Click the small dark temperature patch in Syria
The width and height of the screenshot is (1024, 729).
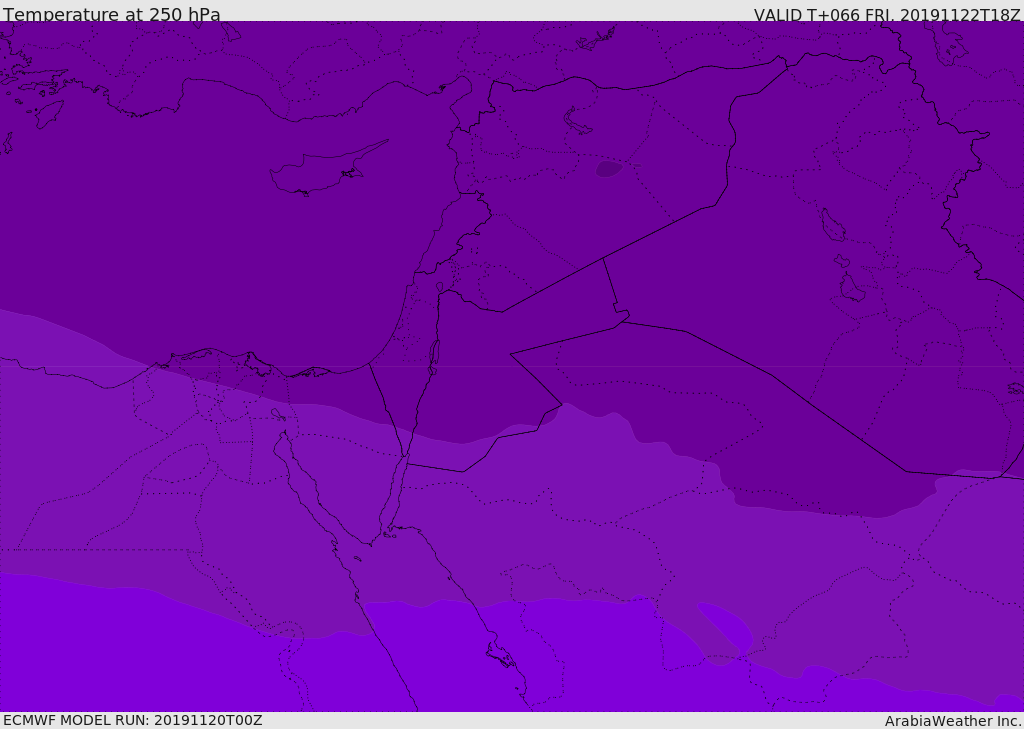[x=609, y=169]
